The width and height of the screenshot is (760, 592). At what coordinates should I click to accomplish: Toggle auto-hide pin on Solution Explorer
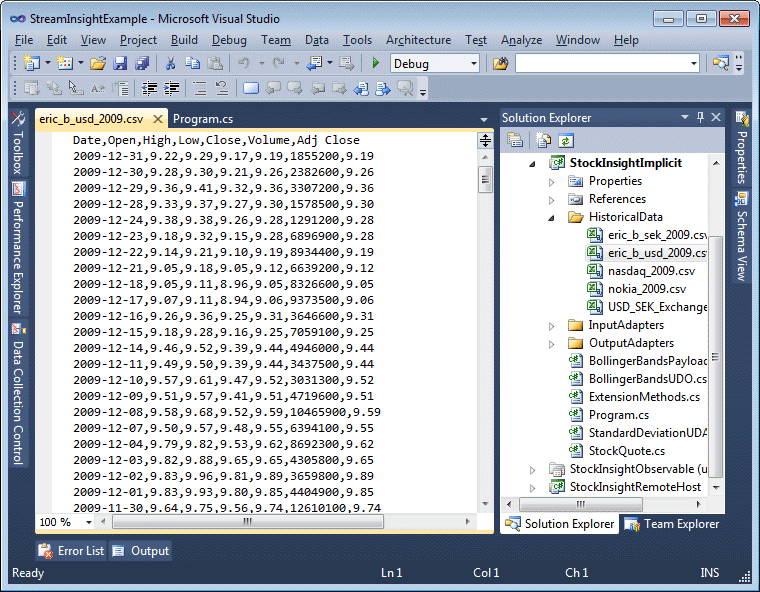coord(700,117)
